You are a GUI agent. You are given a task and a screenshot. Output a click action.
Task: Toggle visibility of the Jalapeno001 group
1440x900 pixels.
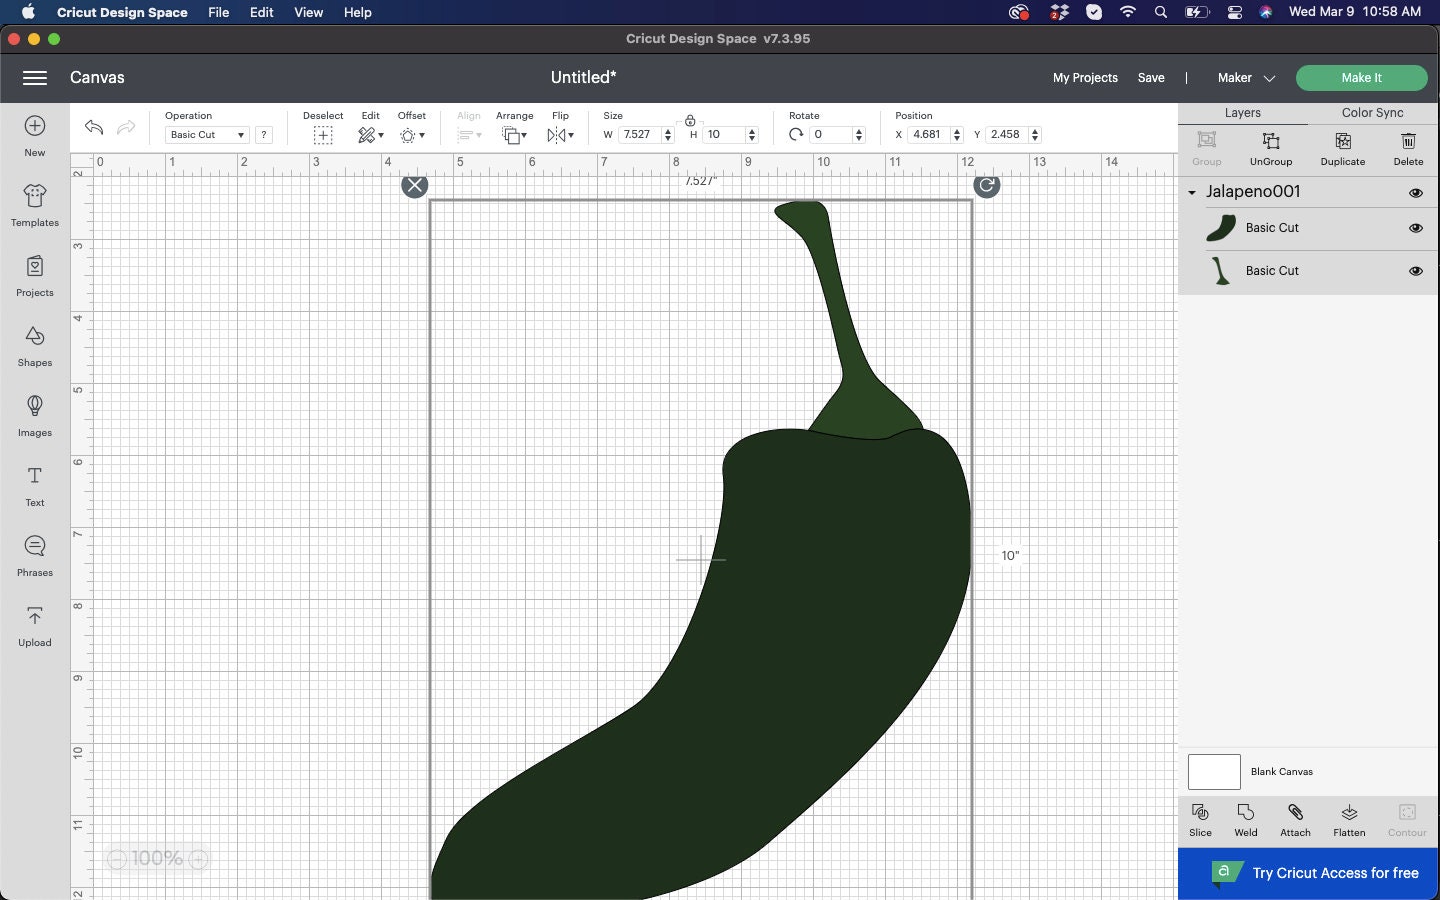tap(1416, 193)
